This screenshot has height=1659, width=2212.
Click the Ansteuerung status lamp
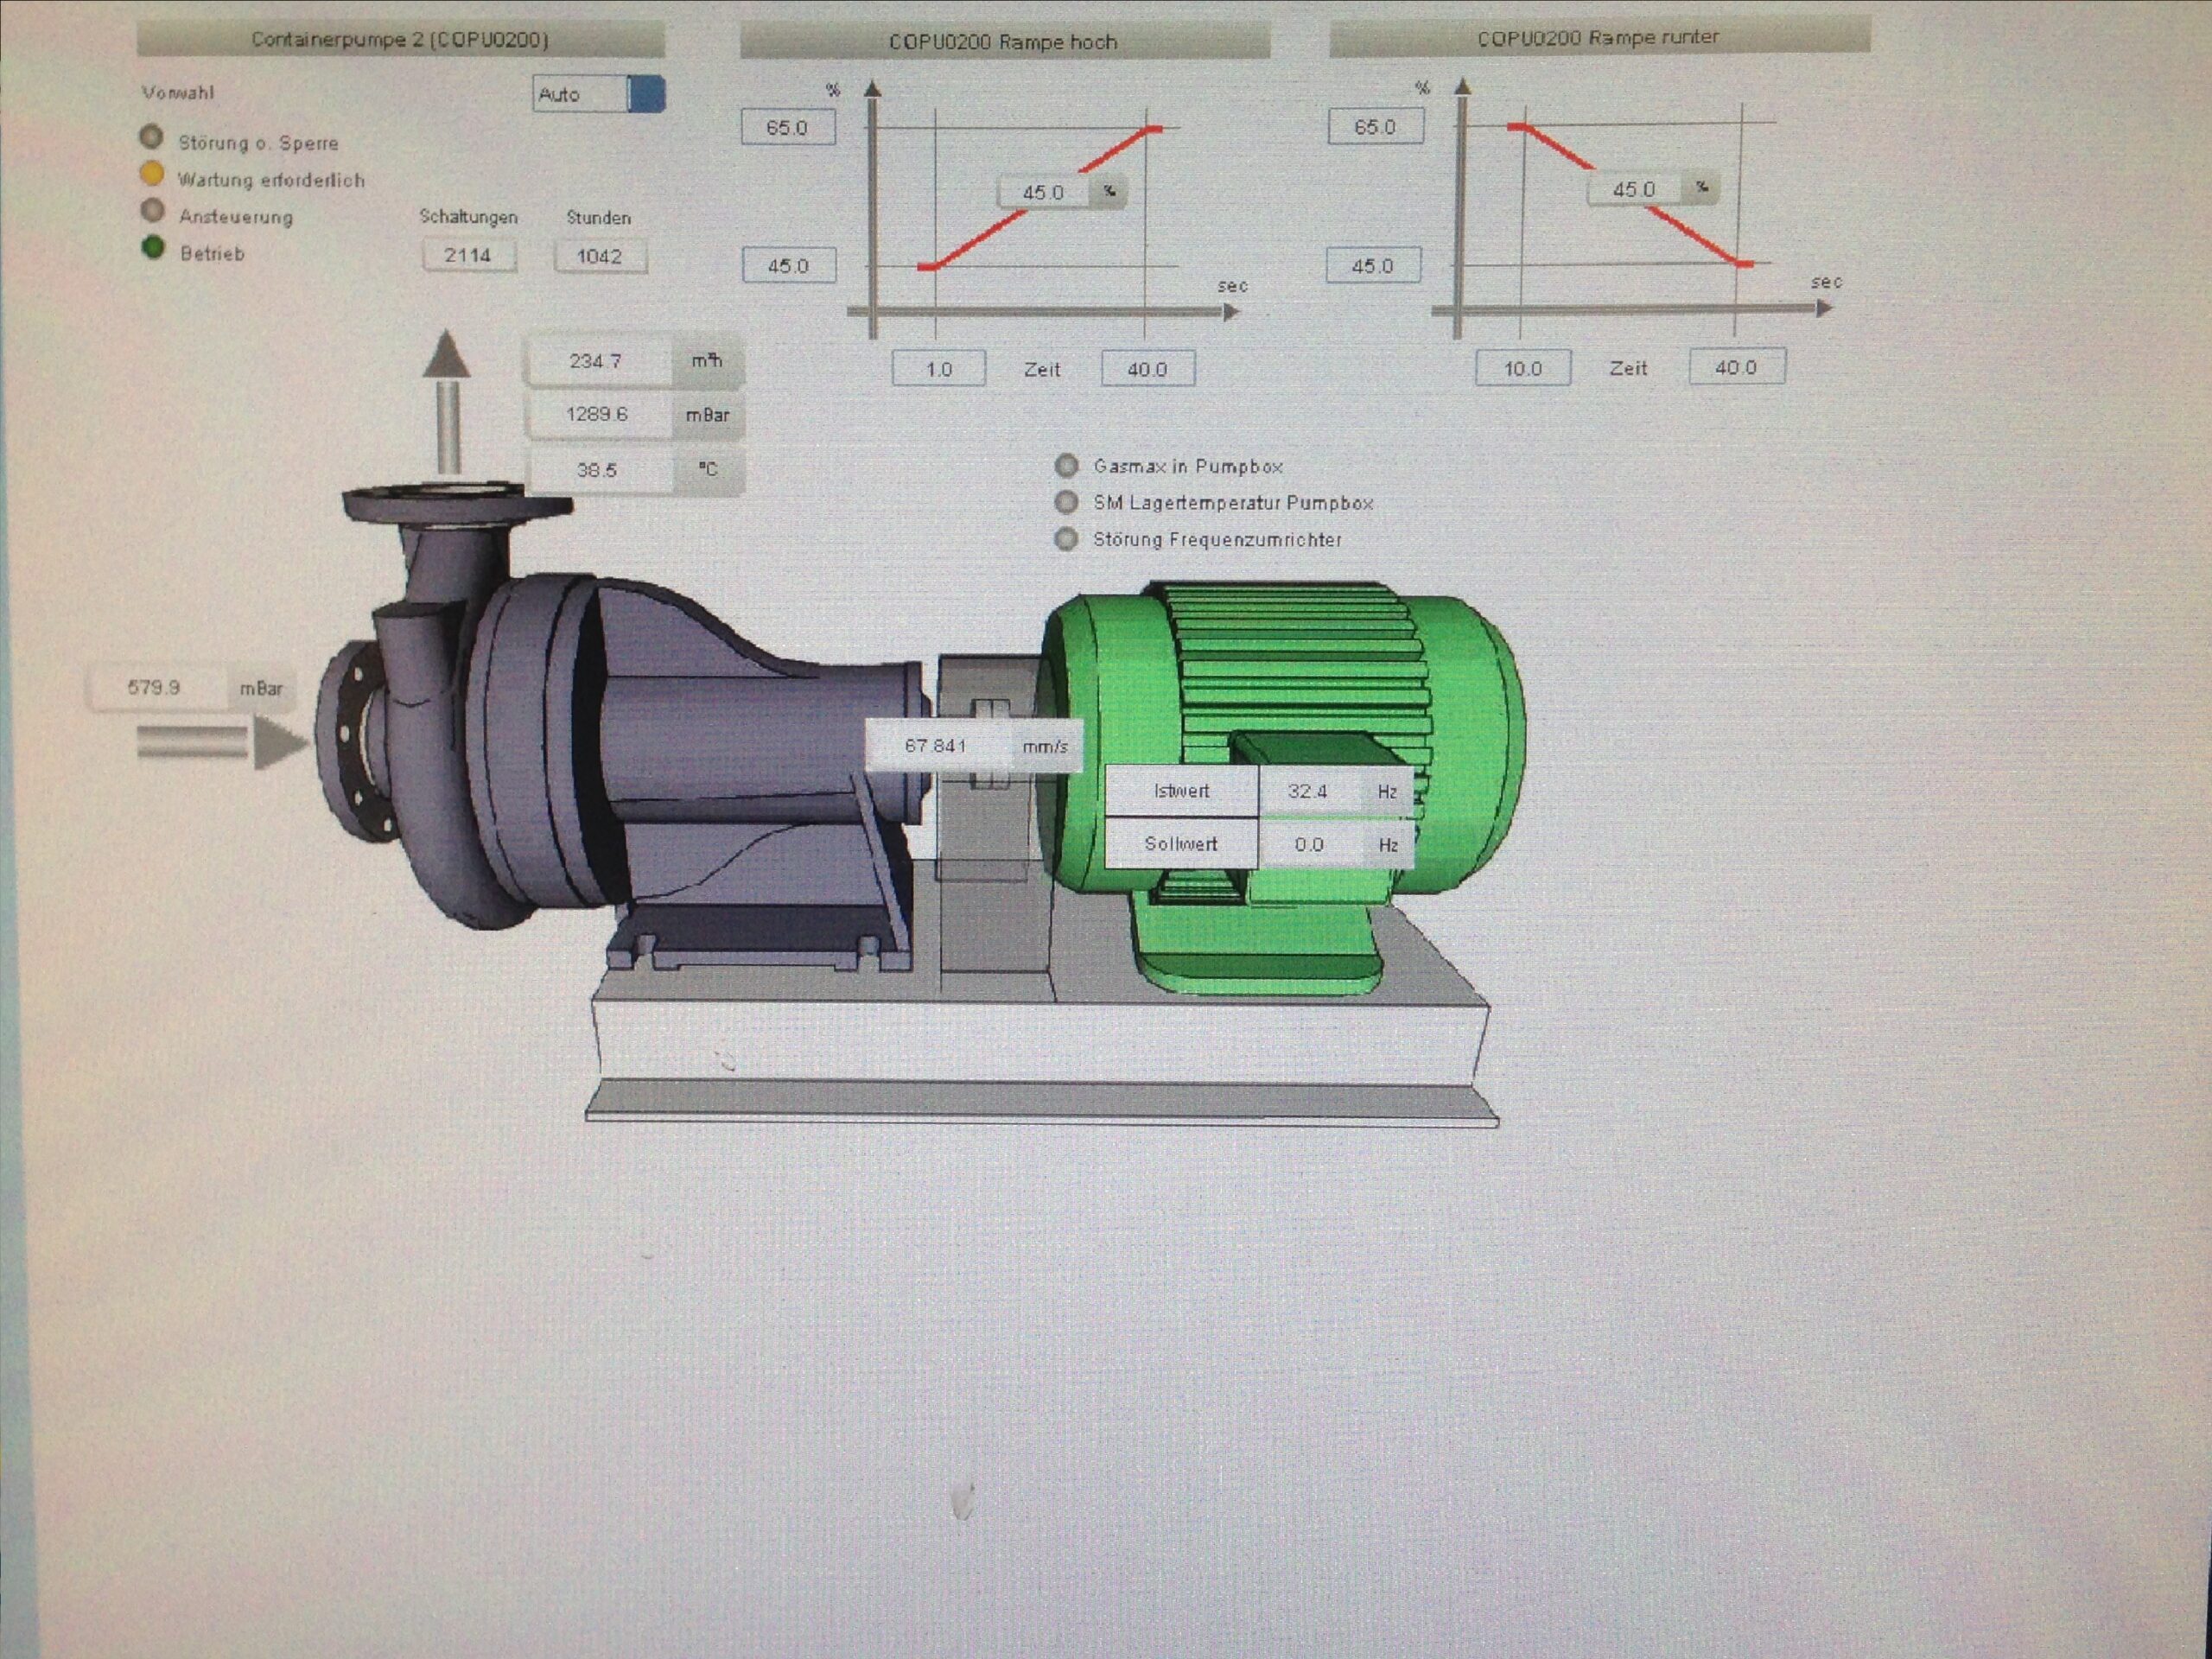tap(152, 210)
